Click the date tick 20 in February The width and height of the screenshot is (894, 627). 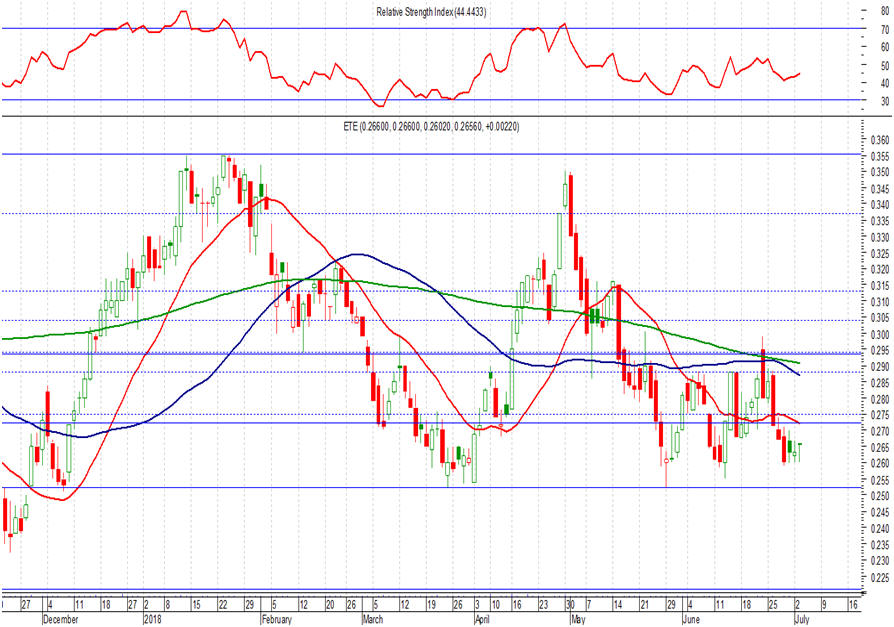point(330,605)
